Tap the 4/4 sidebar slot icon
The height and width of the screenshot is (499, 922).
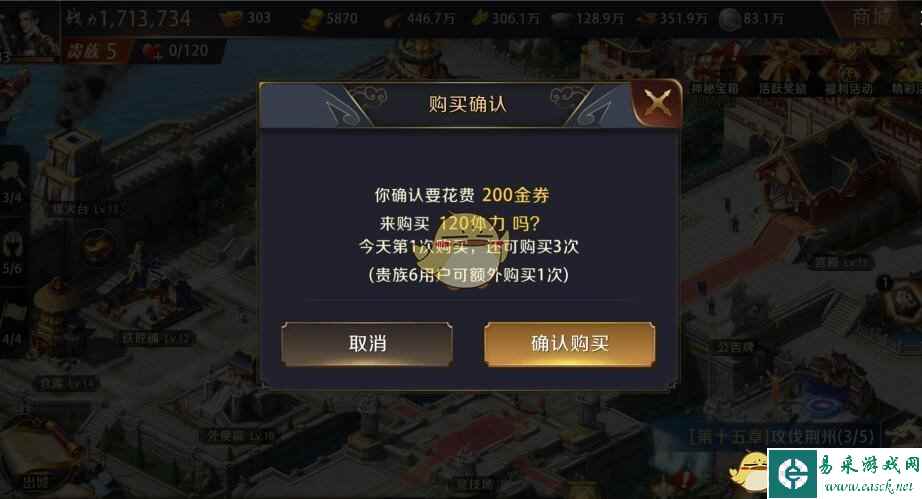click(x=12, y=321)
